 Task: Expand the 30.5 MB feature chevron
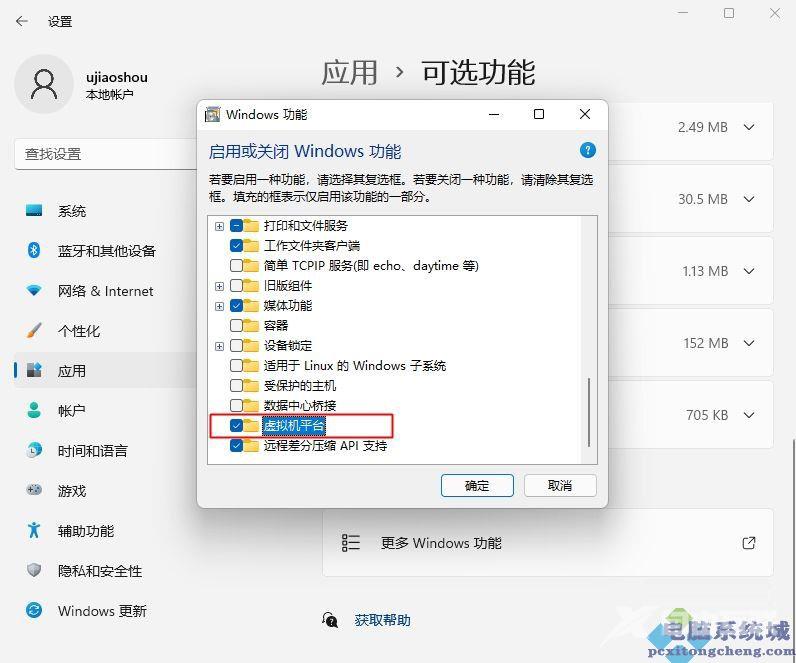click(x=749, y=199)
